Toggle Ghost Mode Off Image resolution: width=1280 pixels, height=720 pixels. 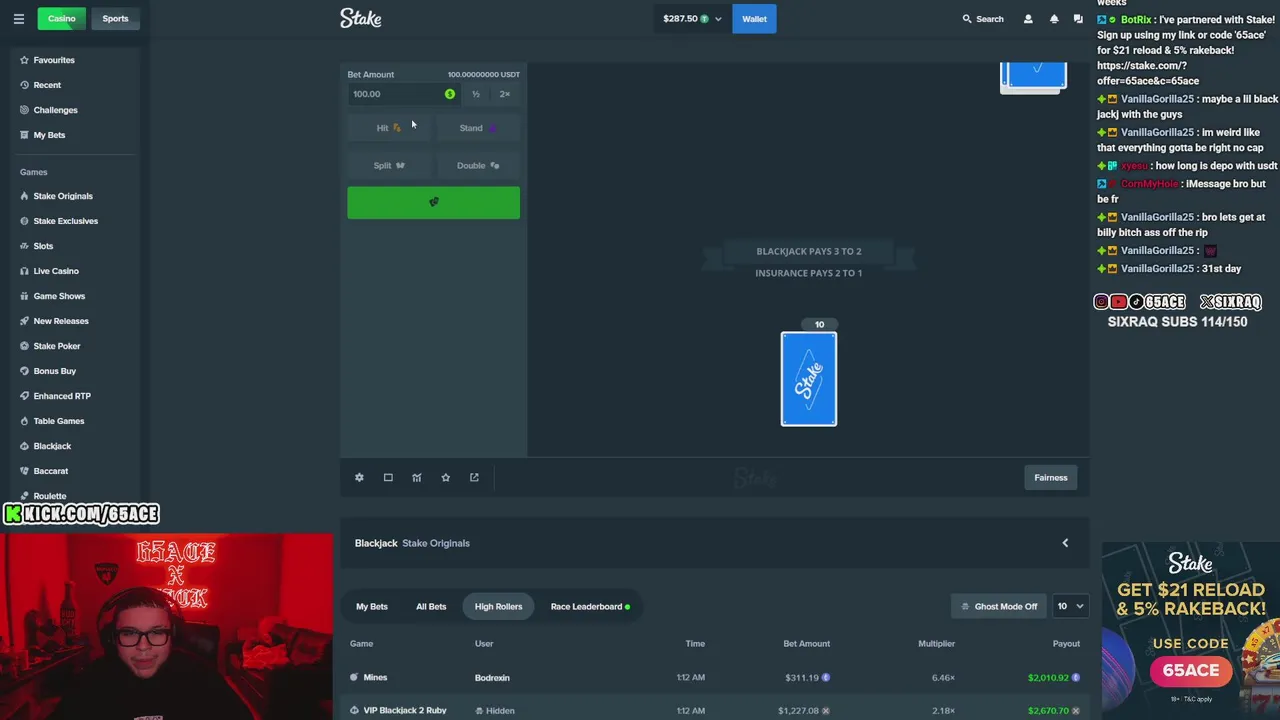click(x=999, y=606)
